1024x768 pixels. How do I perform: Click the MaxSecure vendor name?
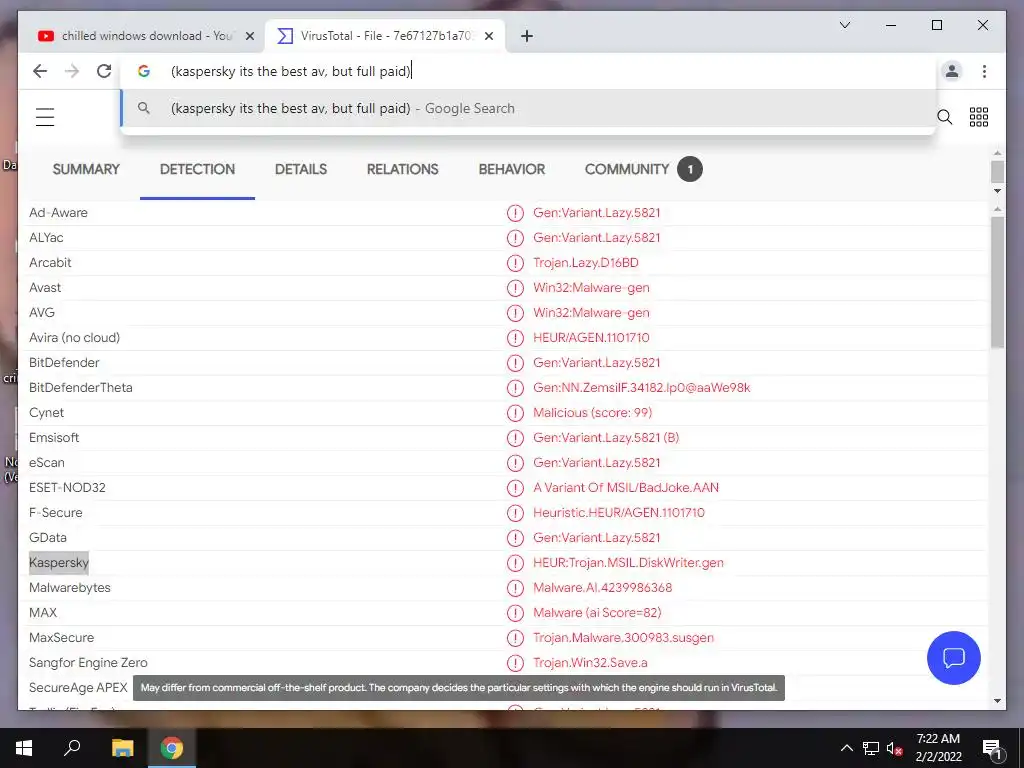click(x=61, y=638)
